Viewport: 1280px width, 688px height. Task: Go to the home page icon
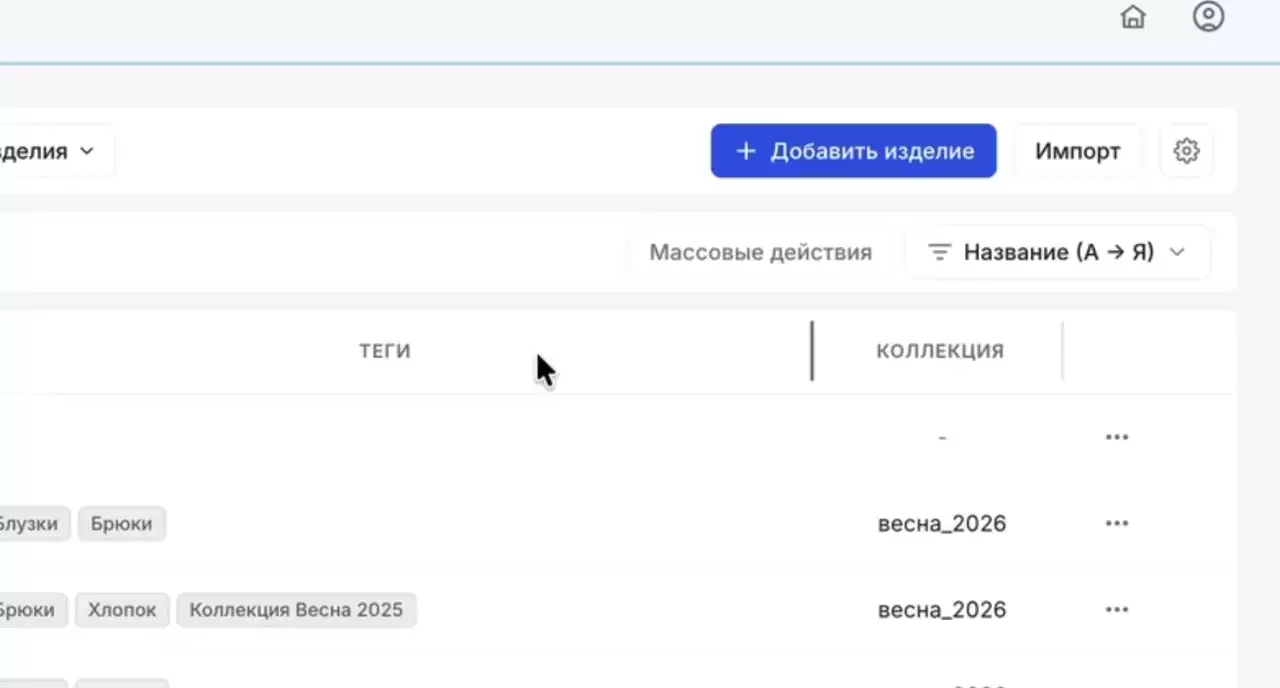[1133, 17]
